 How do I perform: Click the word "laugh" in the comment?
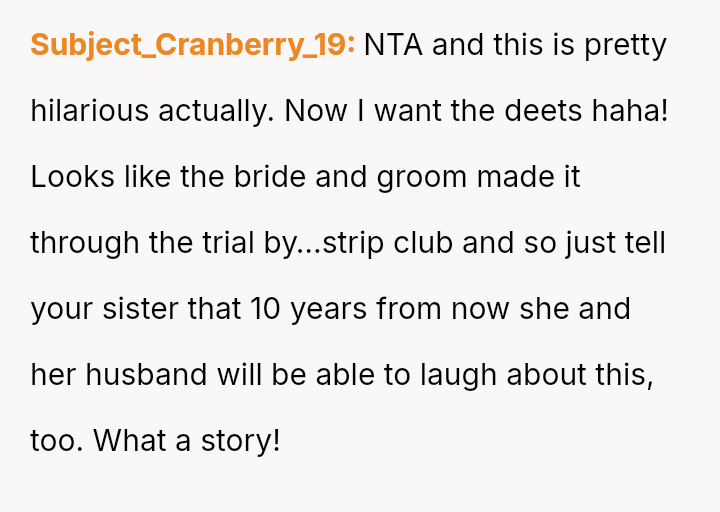pyautogui.click(x=458, y=377)
